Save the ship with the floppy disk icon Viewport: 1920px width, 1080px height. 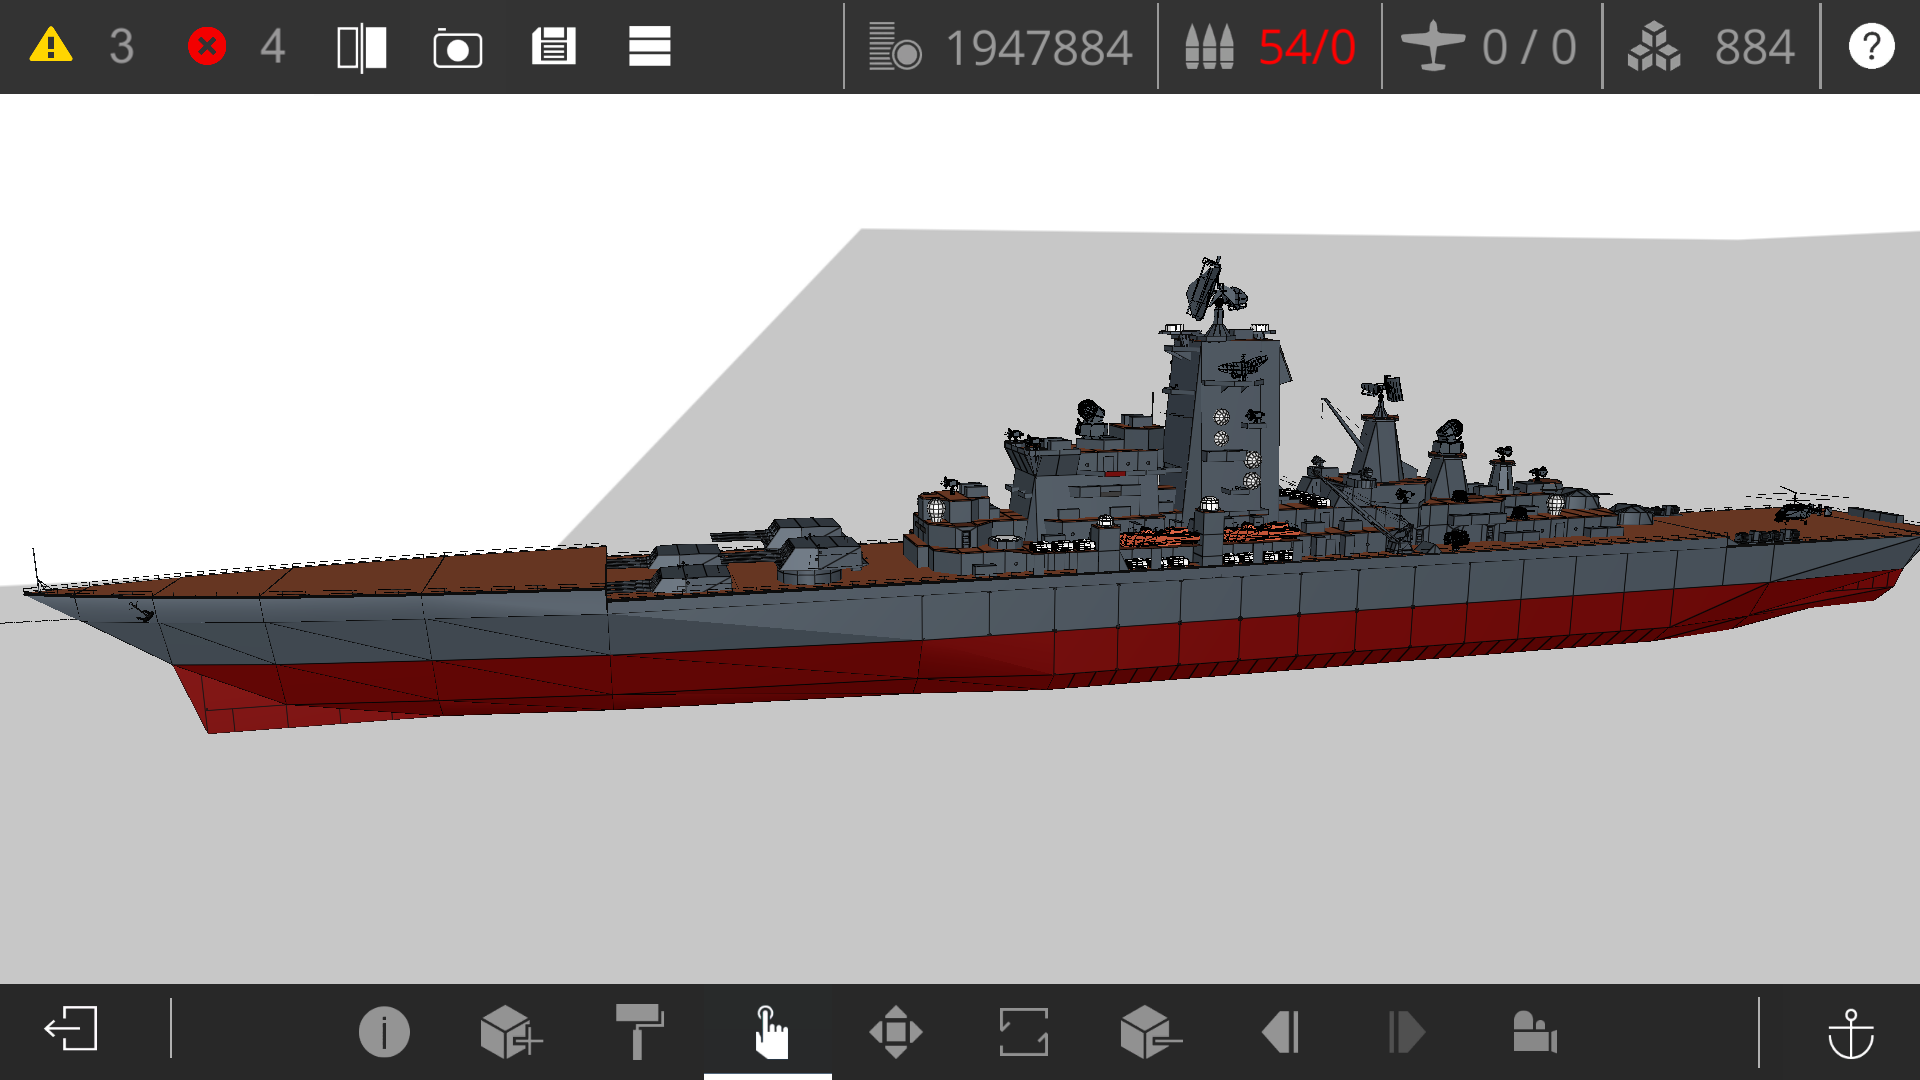point(553,47)
